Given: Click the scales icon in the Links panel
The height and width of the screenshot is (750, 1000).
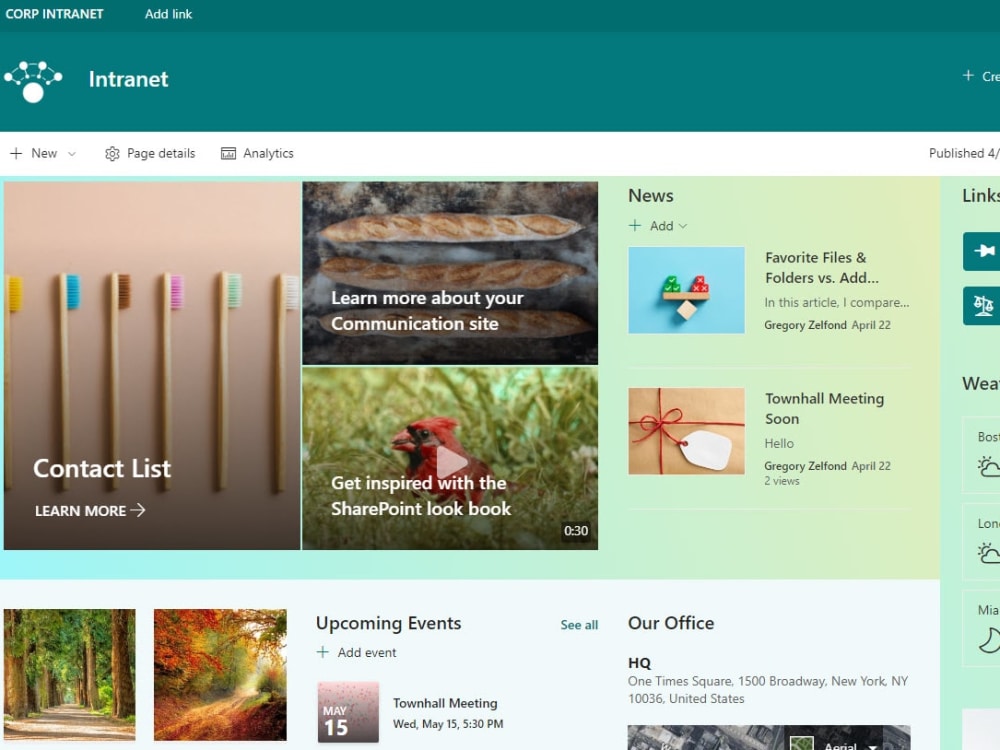Looking at the screenshot, I should coord(985,306).
